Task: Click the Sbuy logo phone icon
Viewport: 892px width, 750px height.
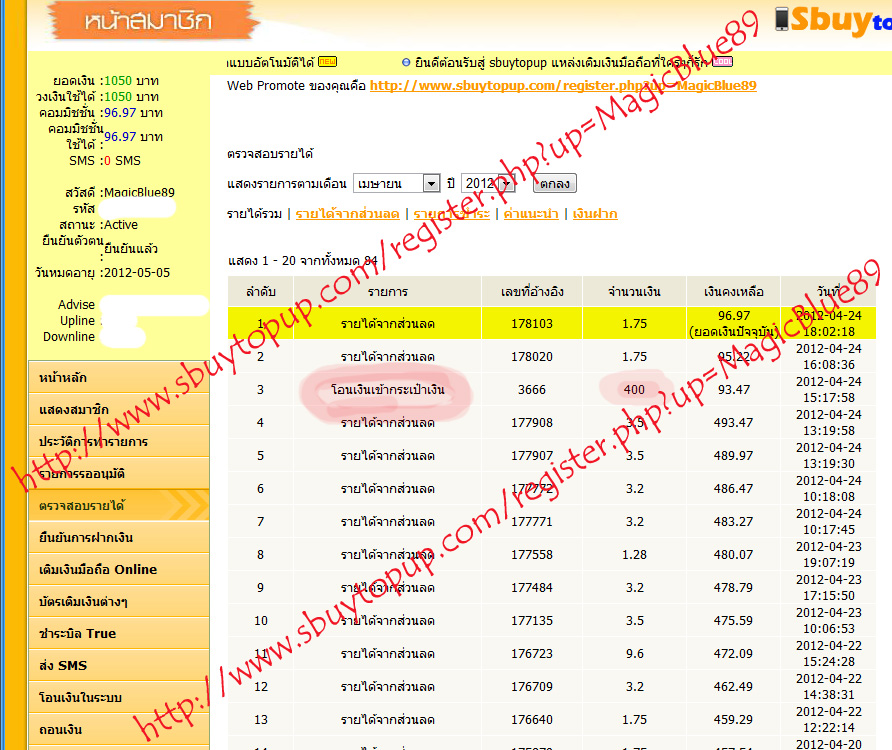Action: coord(782,19)
